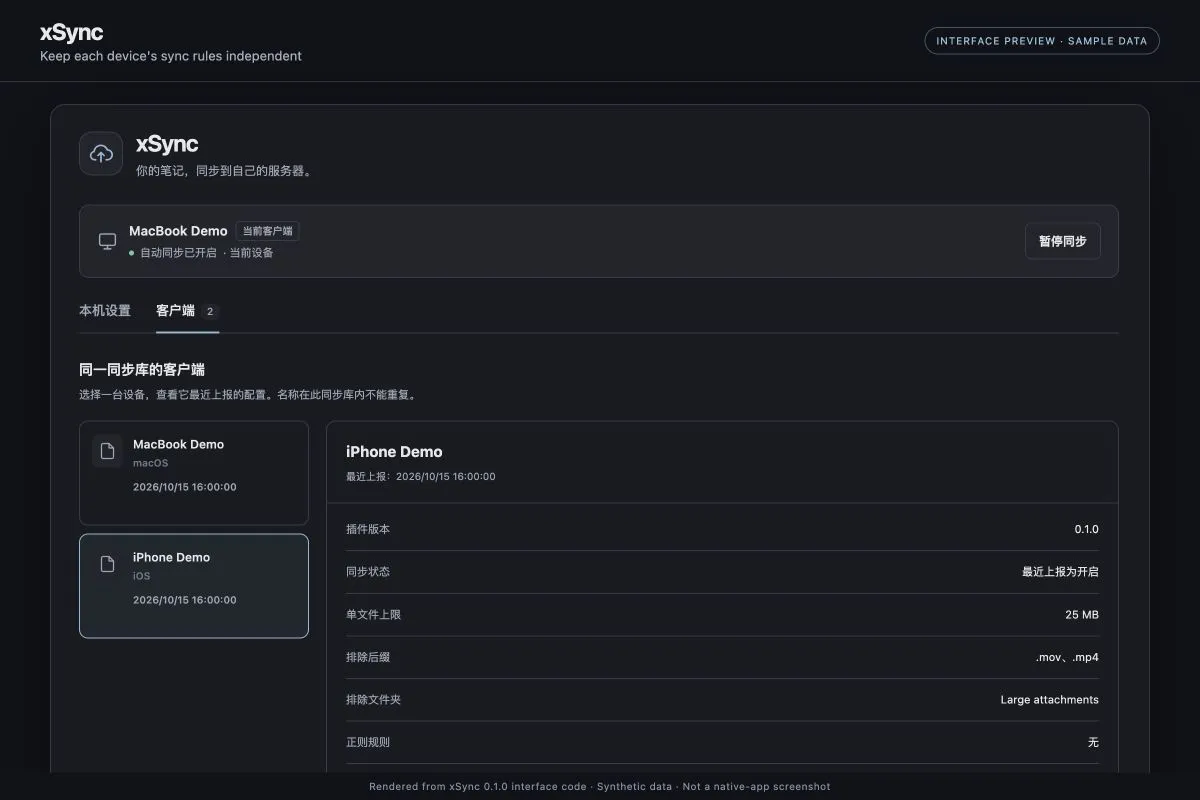Click the file icon on iPhone Demo card

click(x=107, y=564)
